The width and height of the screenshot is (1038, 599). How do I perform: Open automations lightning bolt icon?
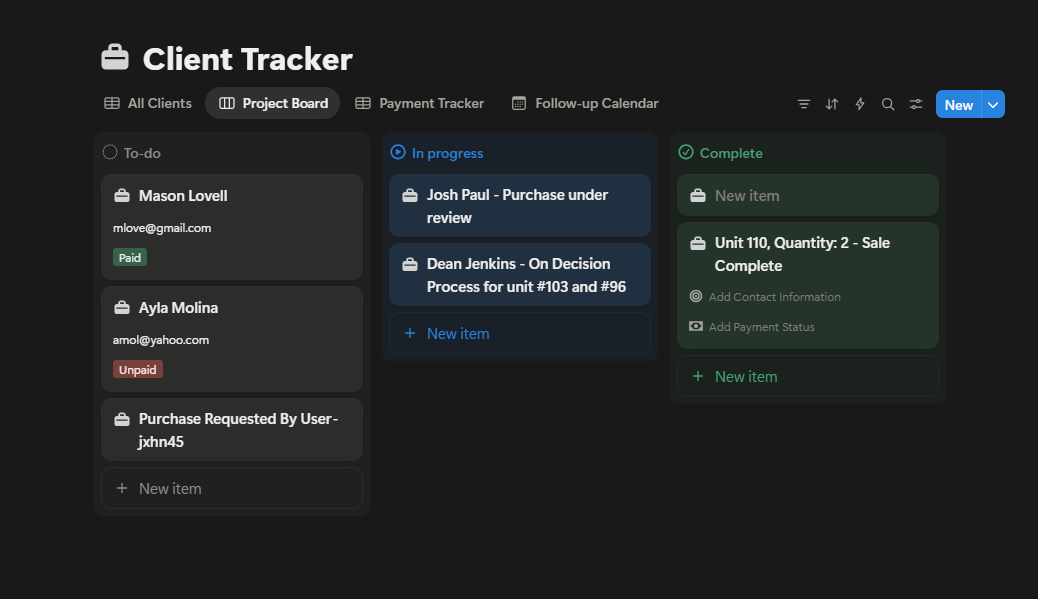click(x=860, y=104)
